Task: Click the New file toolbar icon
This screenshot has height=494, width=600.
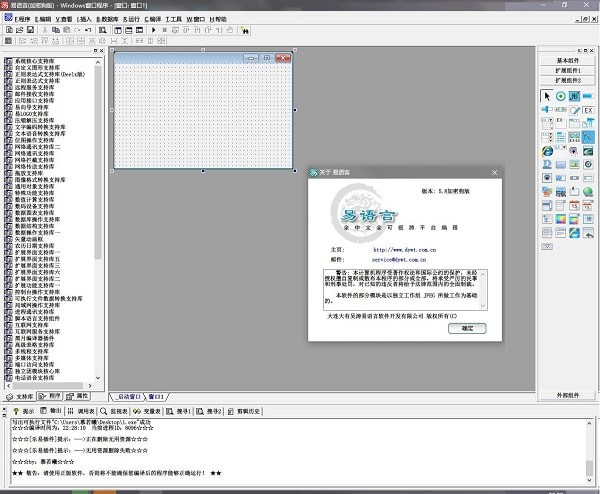Action: (7, 31)
